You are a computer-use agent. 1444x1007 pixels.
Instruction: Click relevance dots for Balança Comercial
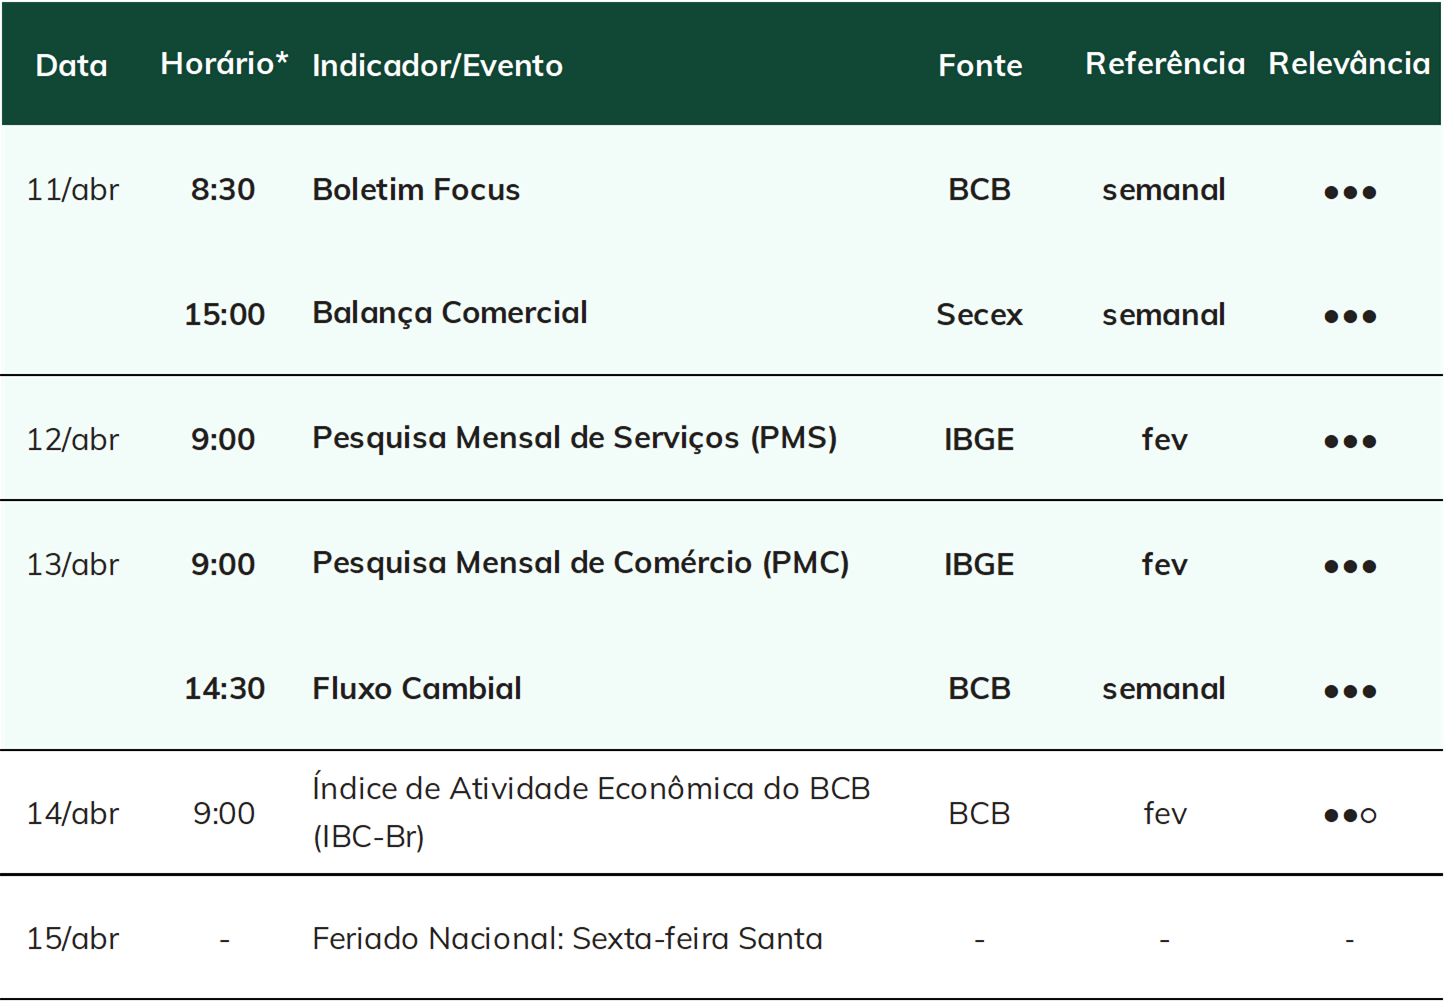[1350, 317]
